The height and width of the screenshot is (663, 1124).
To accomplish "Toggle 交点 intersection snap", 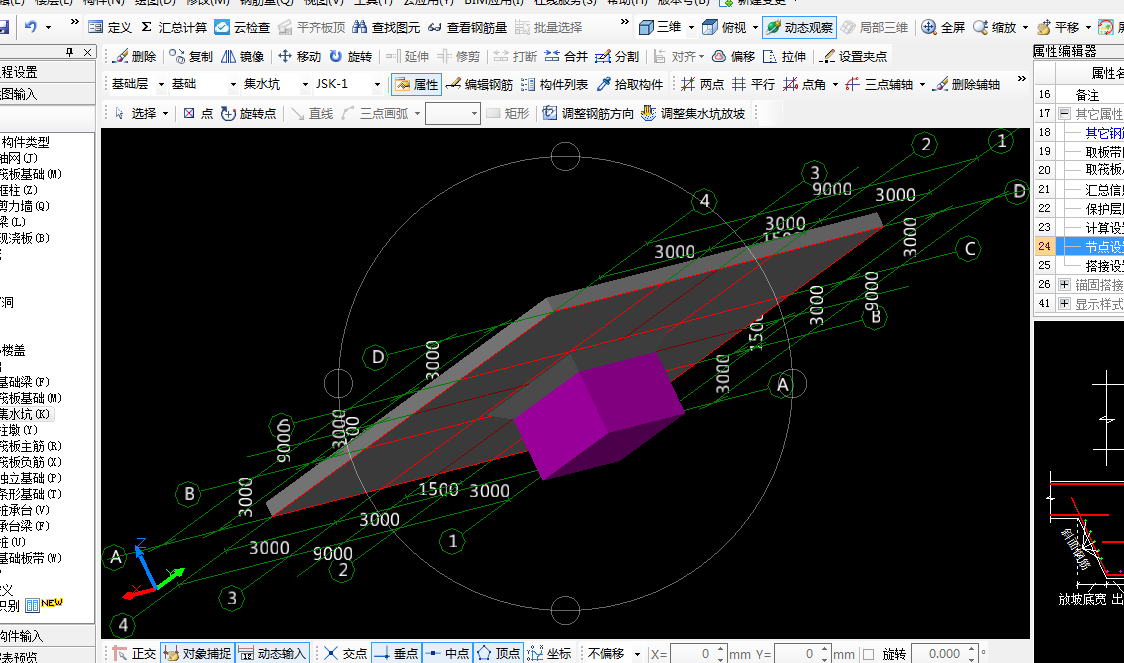I will (345, 654).
